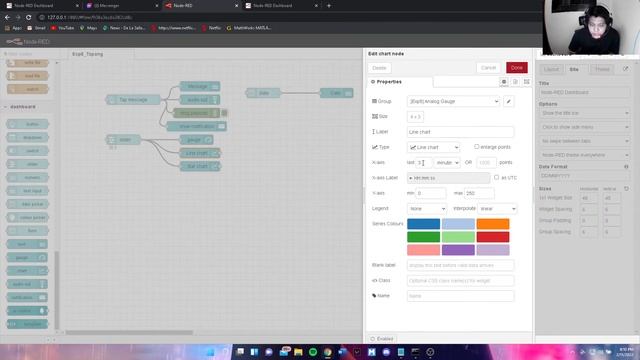Pick the template node from the palette

tap(27, 324)
